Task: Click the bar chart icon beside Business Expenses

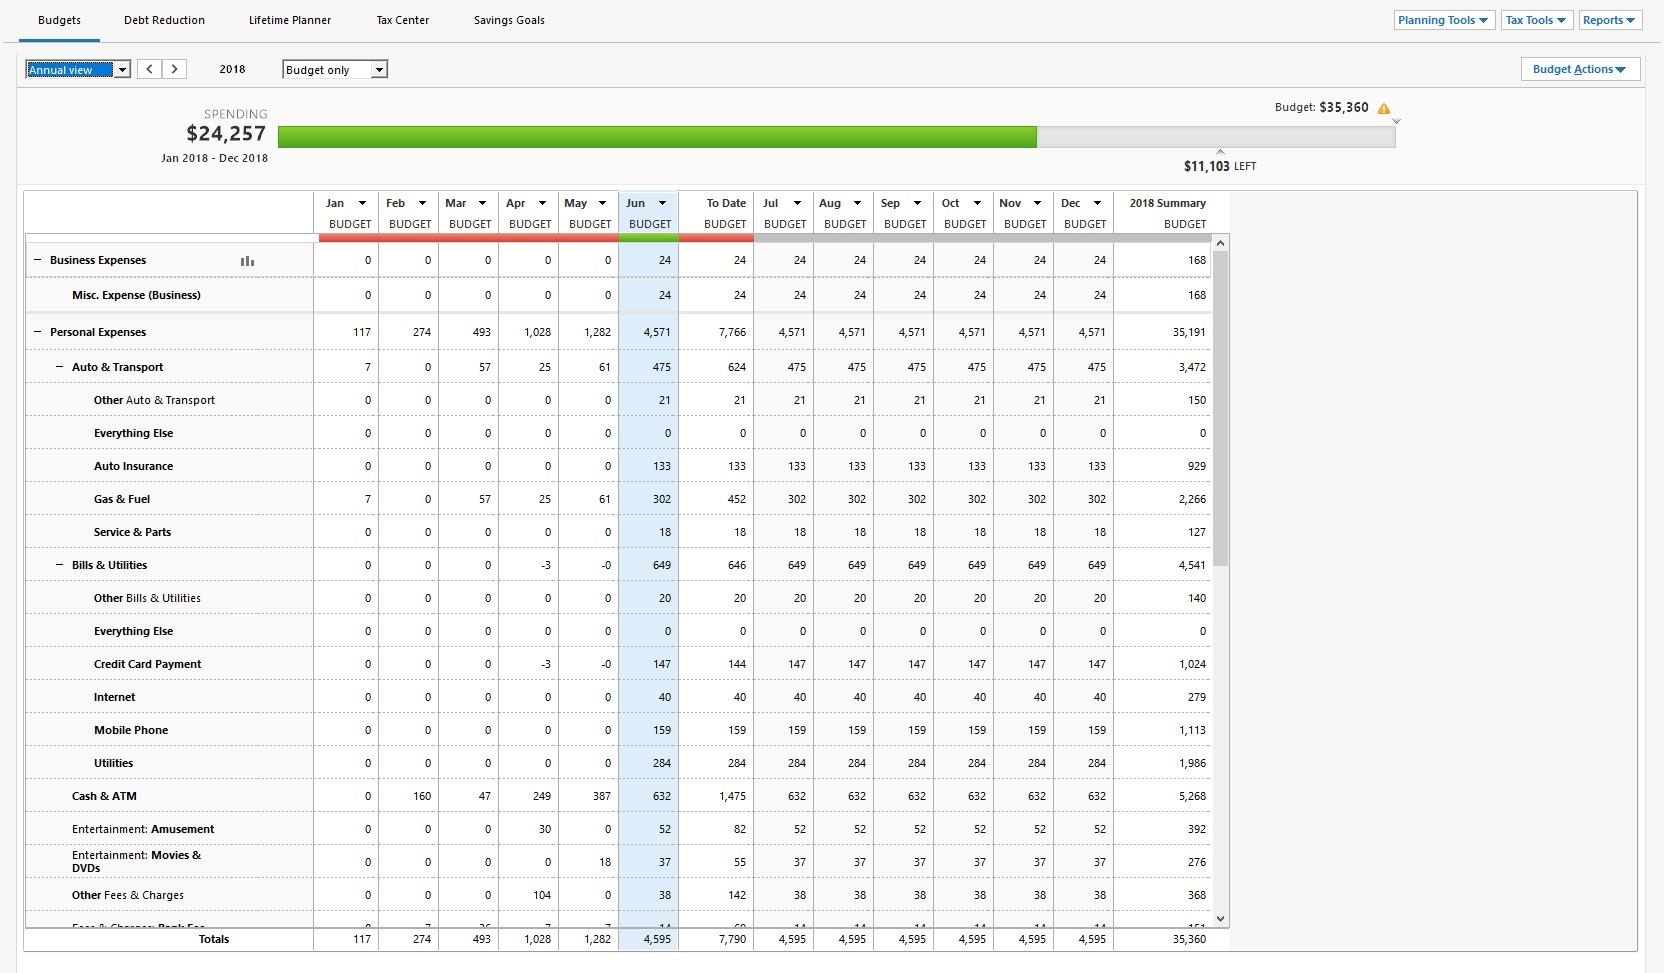Action: (247, 261)
